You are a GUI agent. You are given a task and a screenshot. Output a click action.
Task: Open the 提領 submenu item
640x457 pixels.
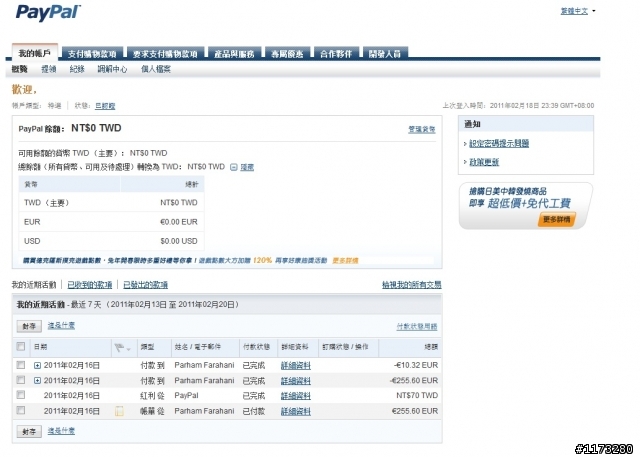(49, 69)
